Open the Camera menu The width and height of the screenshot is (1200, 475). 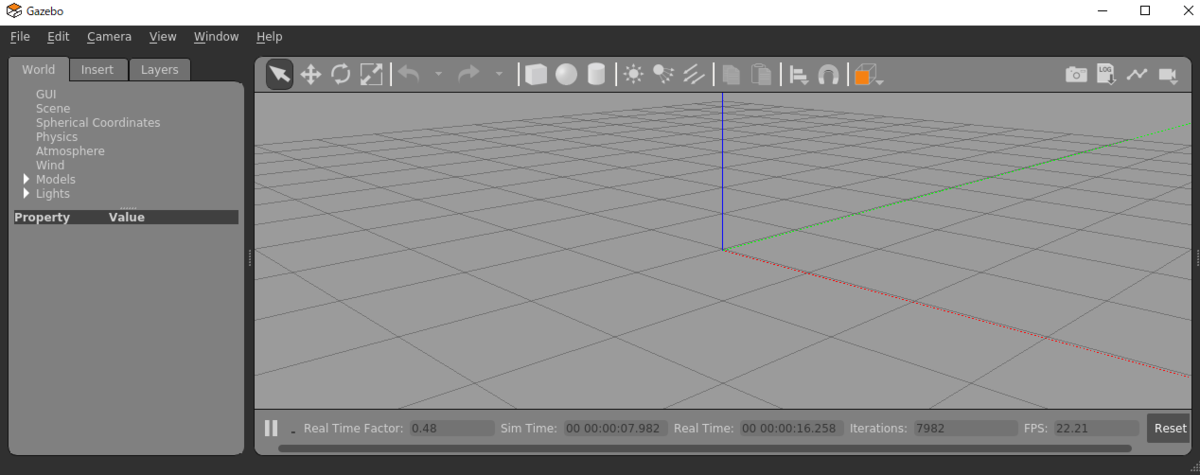click(109, 36)
